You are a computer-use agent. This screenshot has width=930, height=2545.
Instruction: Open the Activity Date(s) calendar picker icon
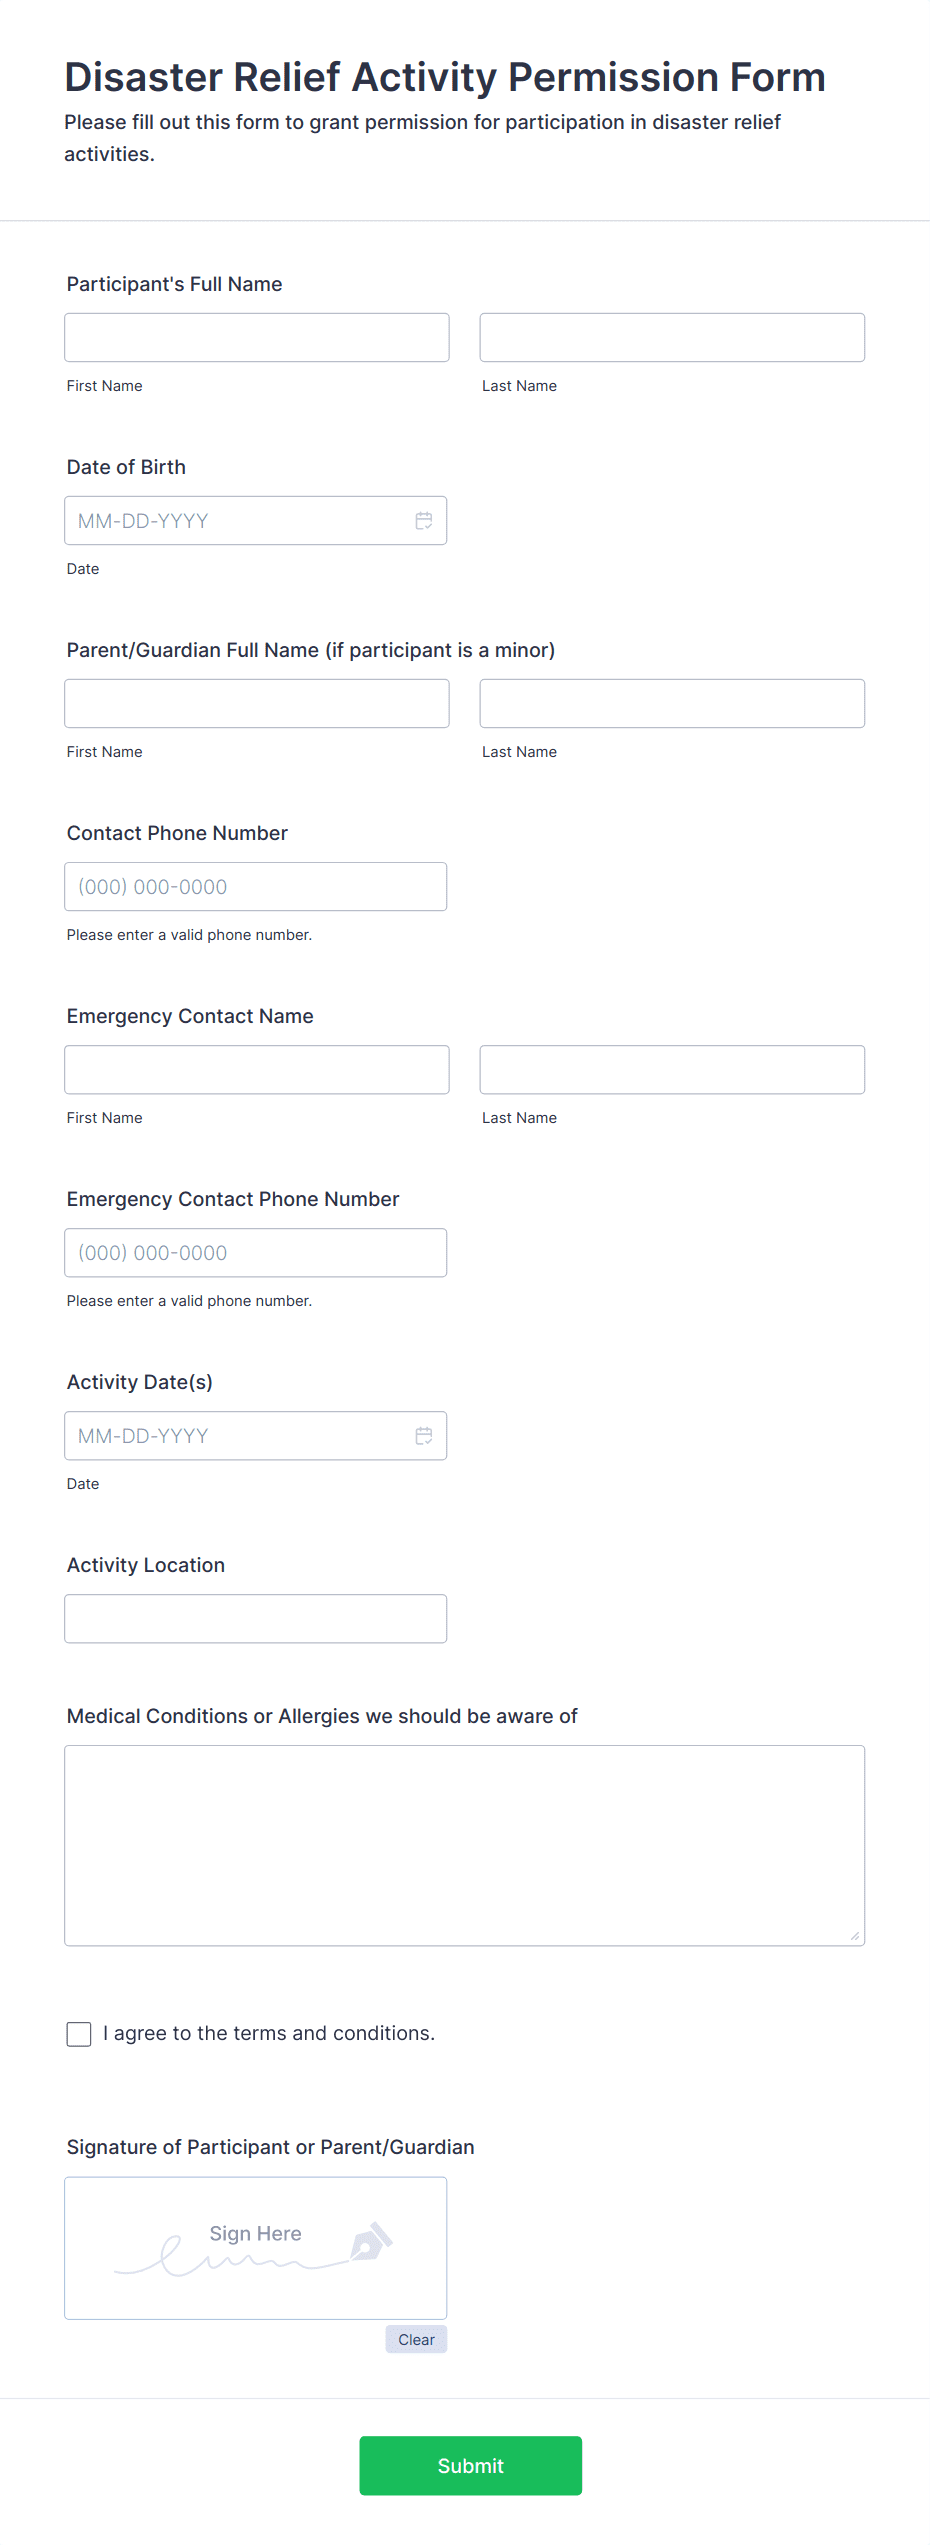424,1436
